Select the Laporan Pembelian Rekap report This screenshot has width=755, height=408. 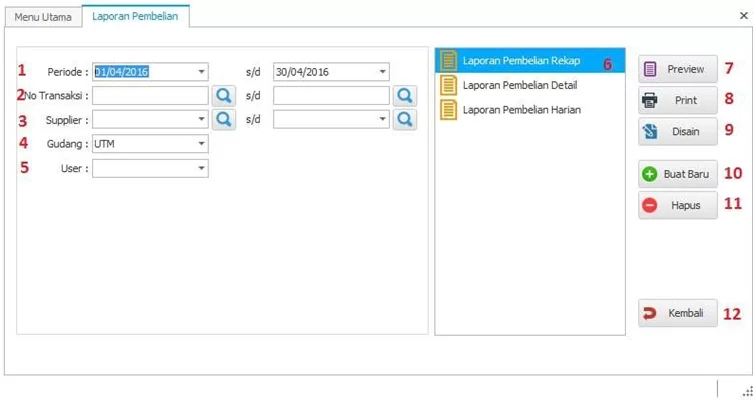(520, 61)
